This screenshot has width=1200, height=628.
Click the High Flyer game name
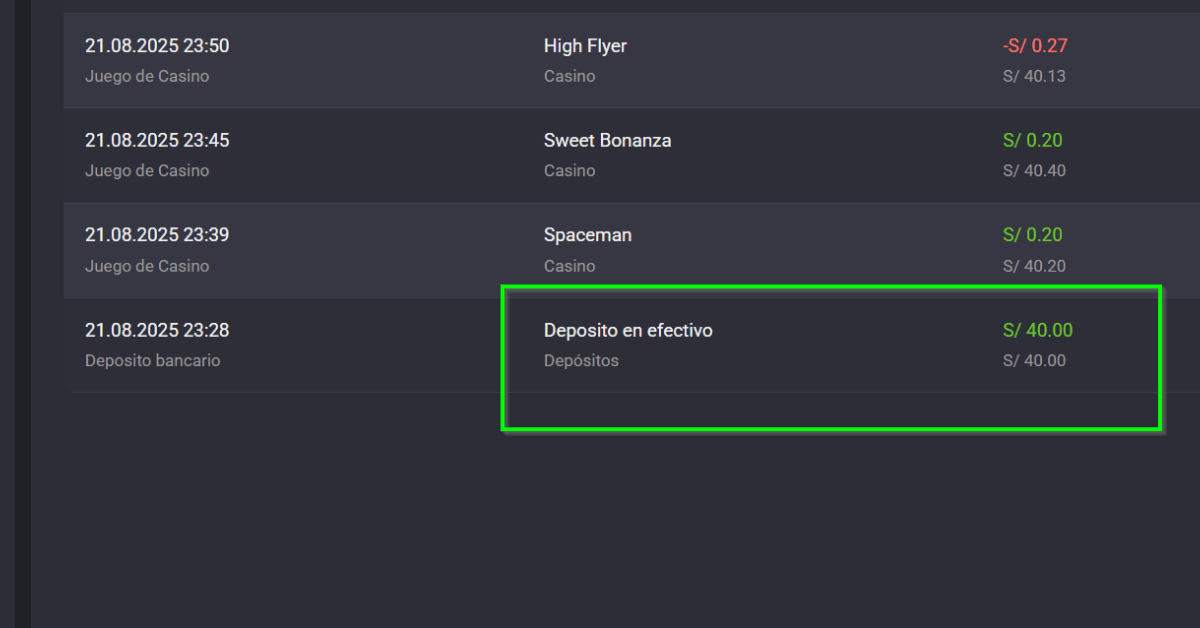(585, 46)
